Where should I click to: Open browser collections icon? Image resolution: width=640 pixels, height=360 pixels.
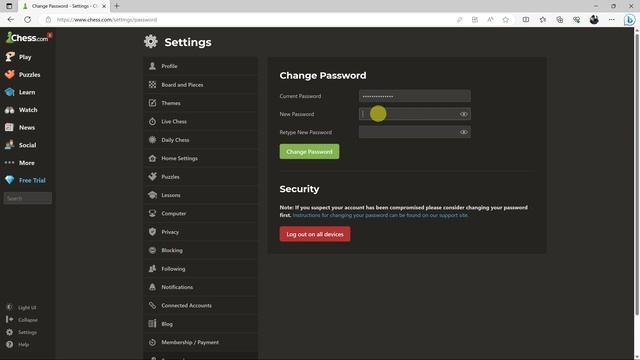point(560,20)
